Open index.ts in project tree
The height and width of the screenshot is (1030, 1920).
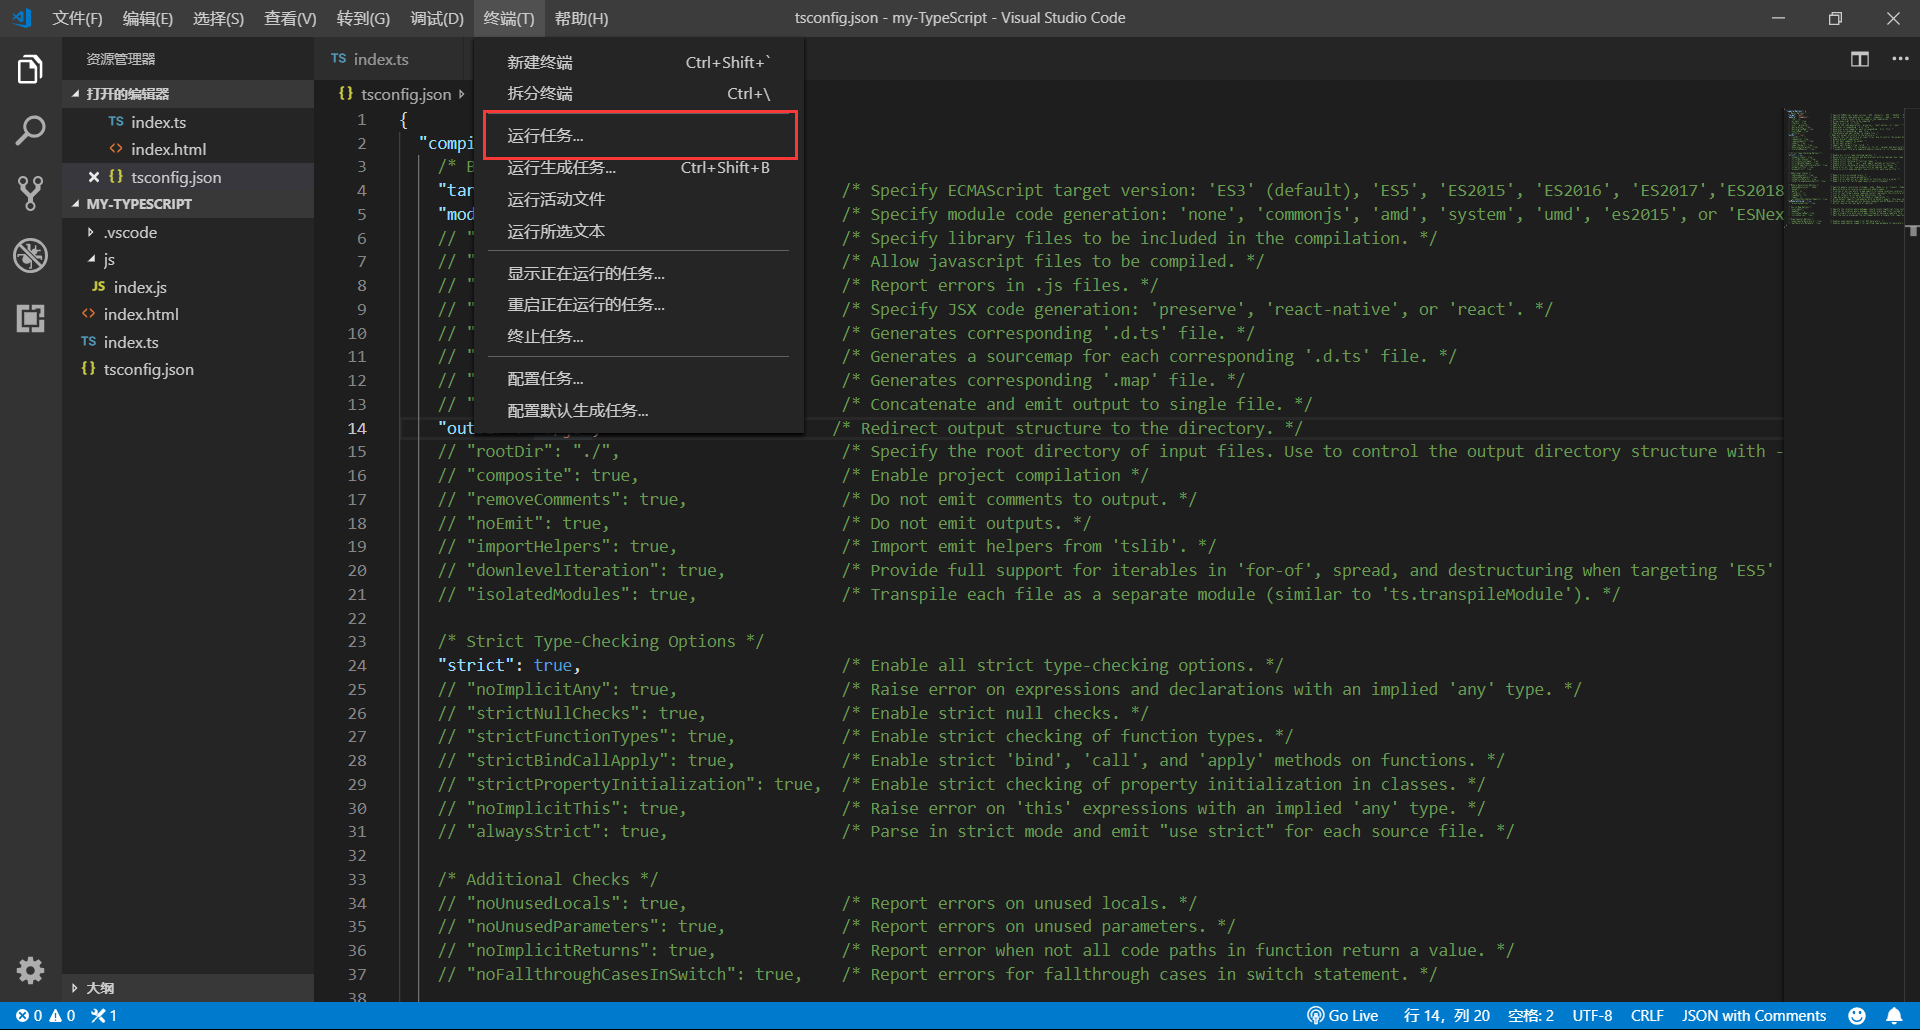(188, 342)
